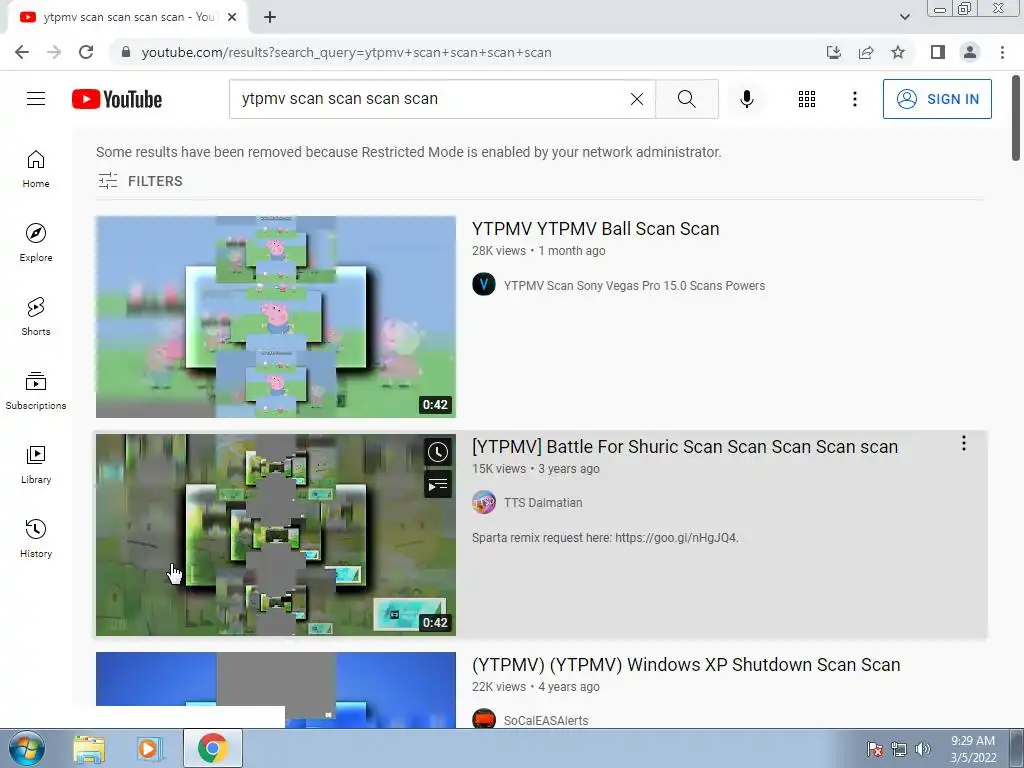The height and width of the screenshot is (768, 1024).
Task: Click the install/download icon in the address bar
Action: [x=834, y=52]
